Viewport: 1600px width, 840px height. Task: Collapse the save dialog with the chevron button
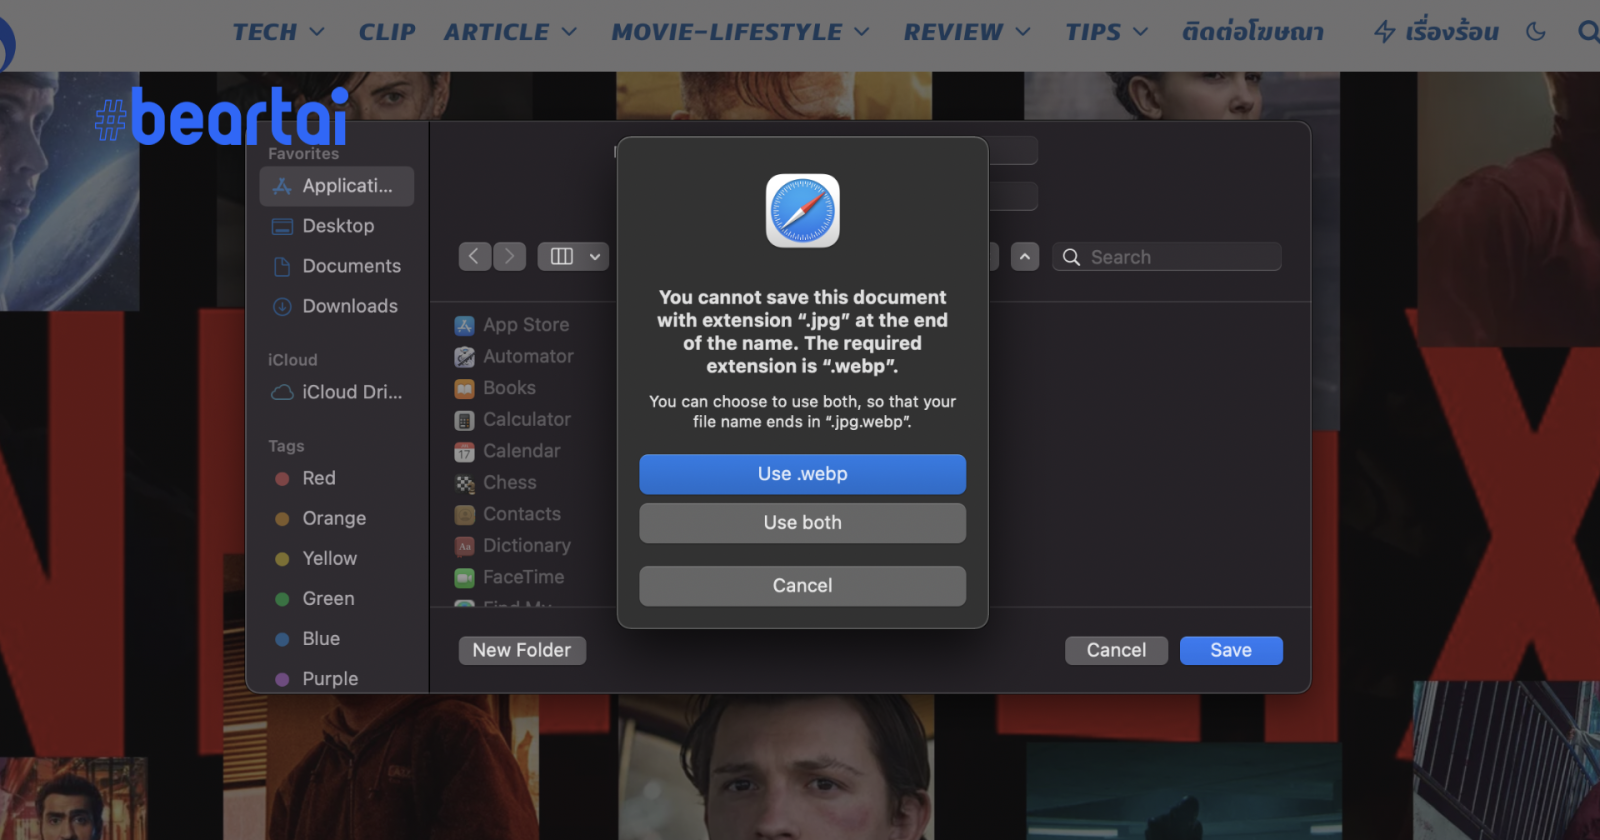coord(1025,257)
